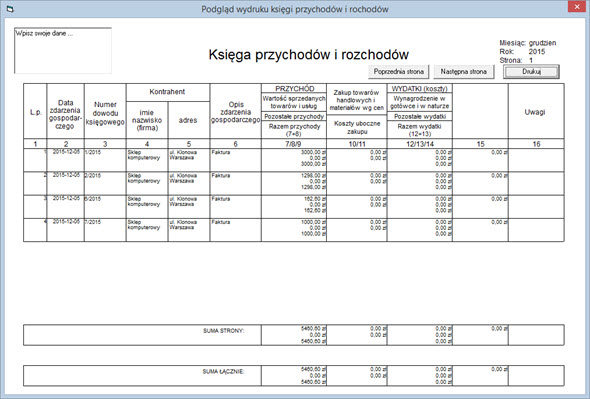
Task: Click the 162,60 zł revenue value in row 3
Action: (x=315, y=199)
